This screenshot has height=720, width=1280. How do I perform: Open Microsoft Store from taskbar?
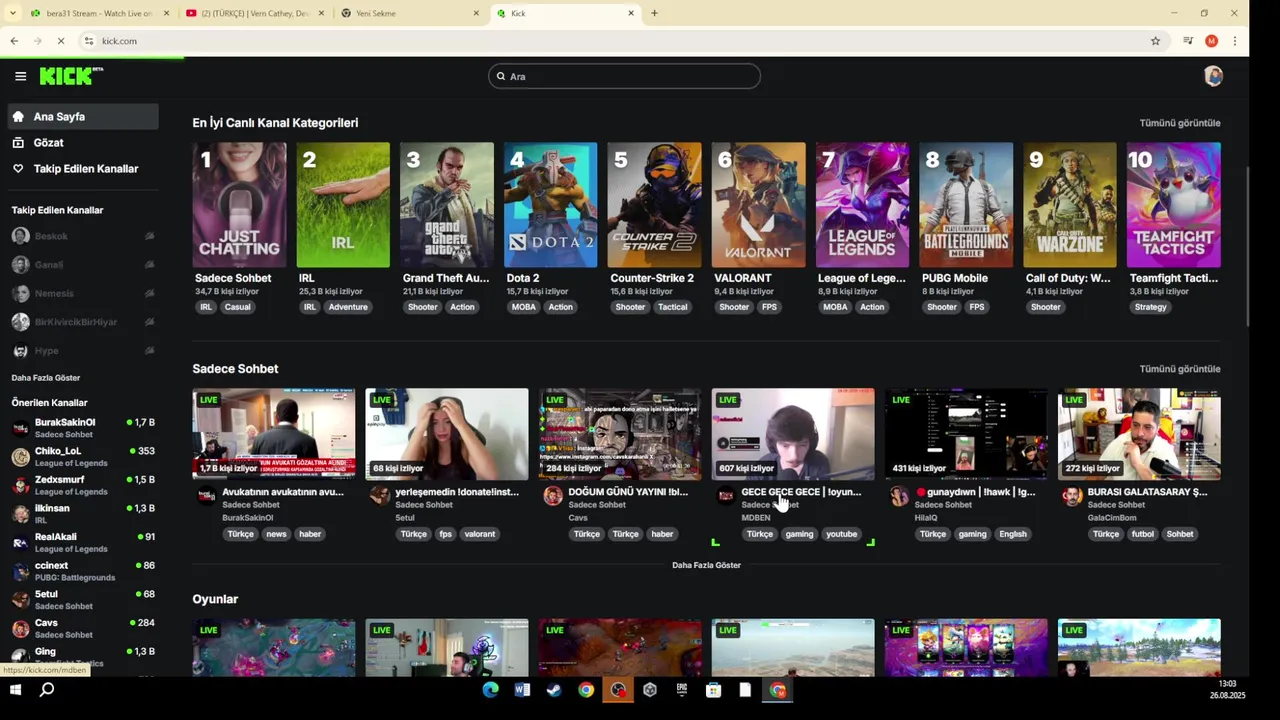tap(713, 690)
